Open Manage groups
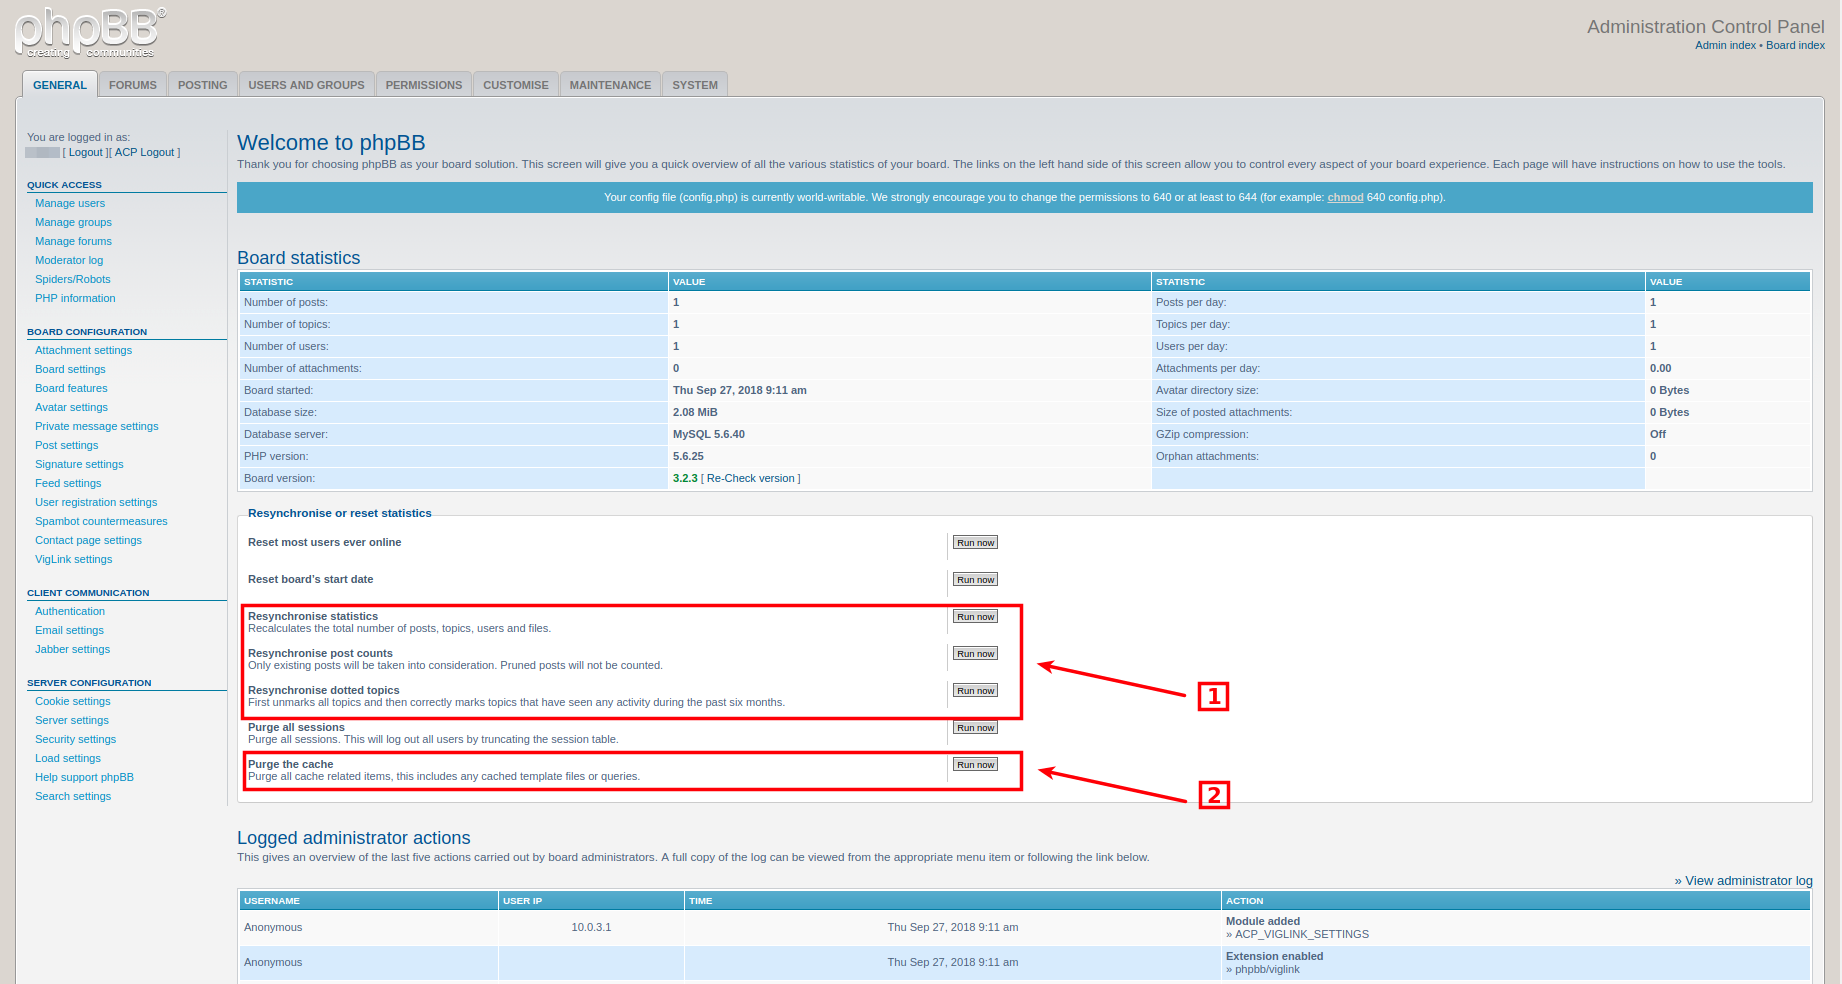Image resolution: width=1842 pixels, height=984 pixels. tap(73, 222)
